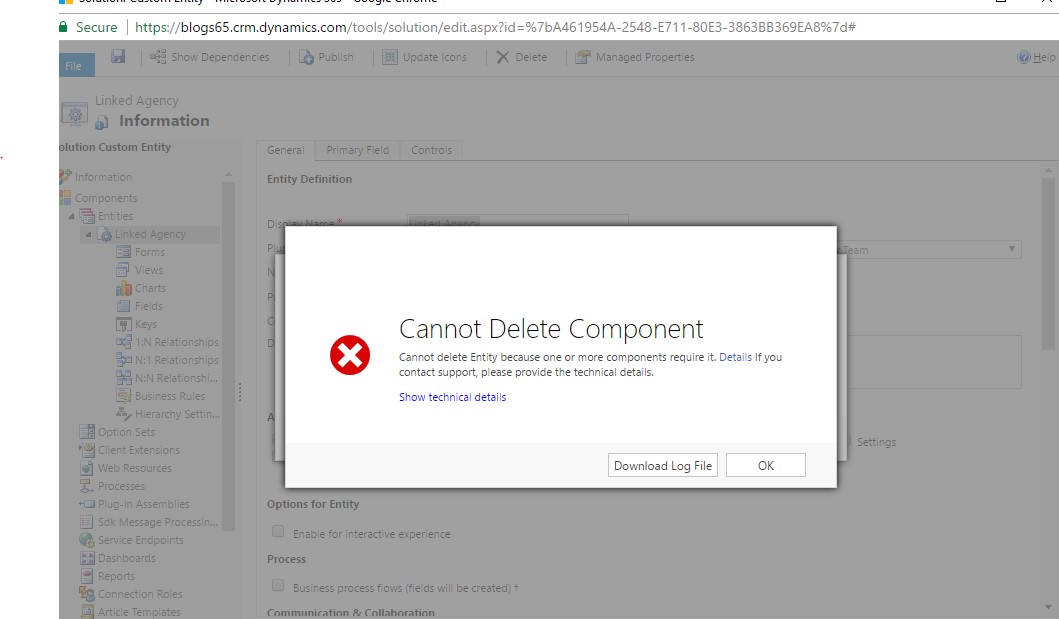Click the Connection Roles icon

pyautogui.click(x=87, y=594)
